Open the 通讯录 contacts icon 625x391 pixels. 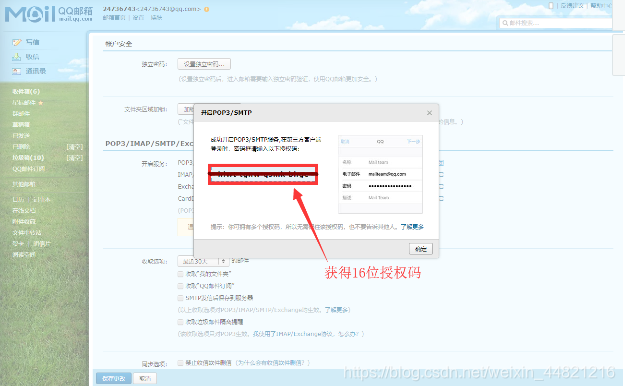[x=16, y=71]
